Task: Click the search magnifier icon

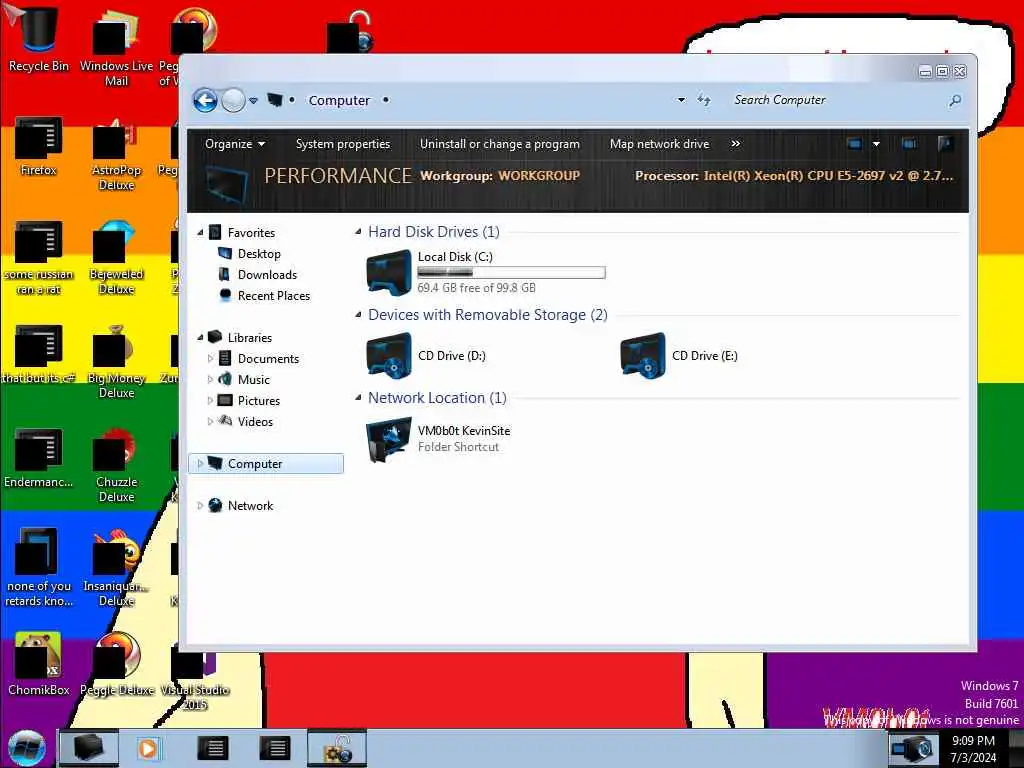Action: (955, 101)
